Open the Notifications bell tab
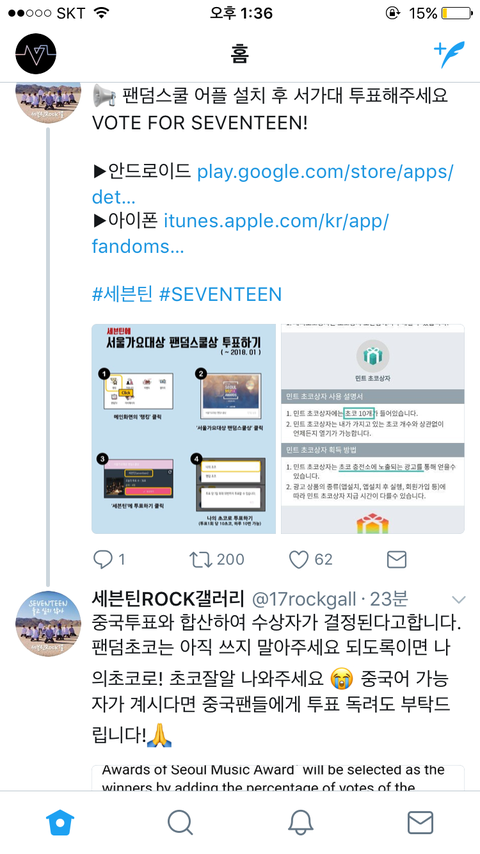480x854 pixels. (x=300, y=822)
